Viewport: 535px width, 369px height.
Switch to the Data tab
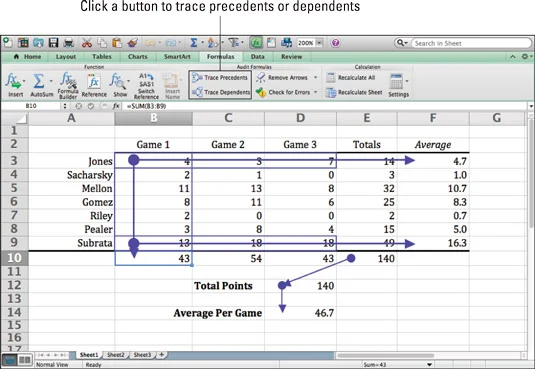pyautogui.click(x=258, y=57)
